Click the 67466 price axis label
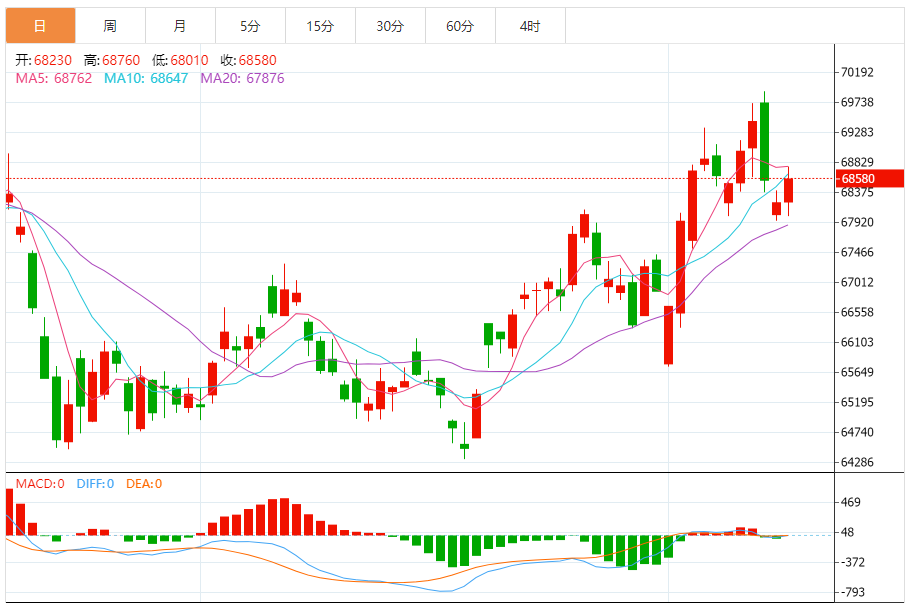This screenshot has height=603, width=909. coord(857,252)
